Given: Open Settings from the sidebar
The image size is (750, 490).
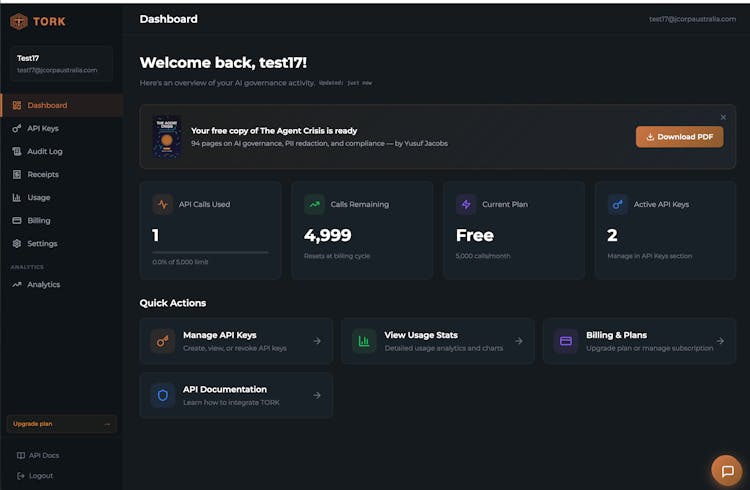Looking at the screenshot, I should 42,243.
